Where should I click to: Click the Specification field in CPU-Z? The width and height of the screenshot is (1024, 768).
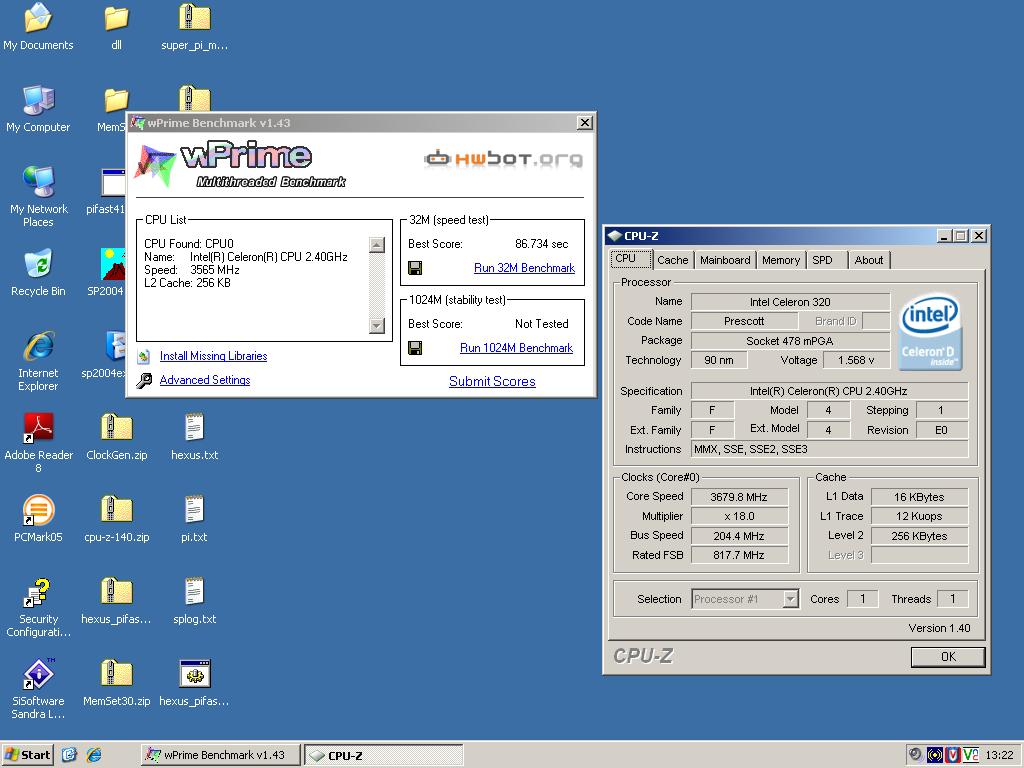tap(829, 391)
